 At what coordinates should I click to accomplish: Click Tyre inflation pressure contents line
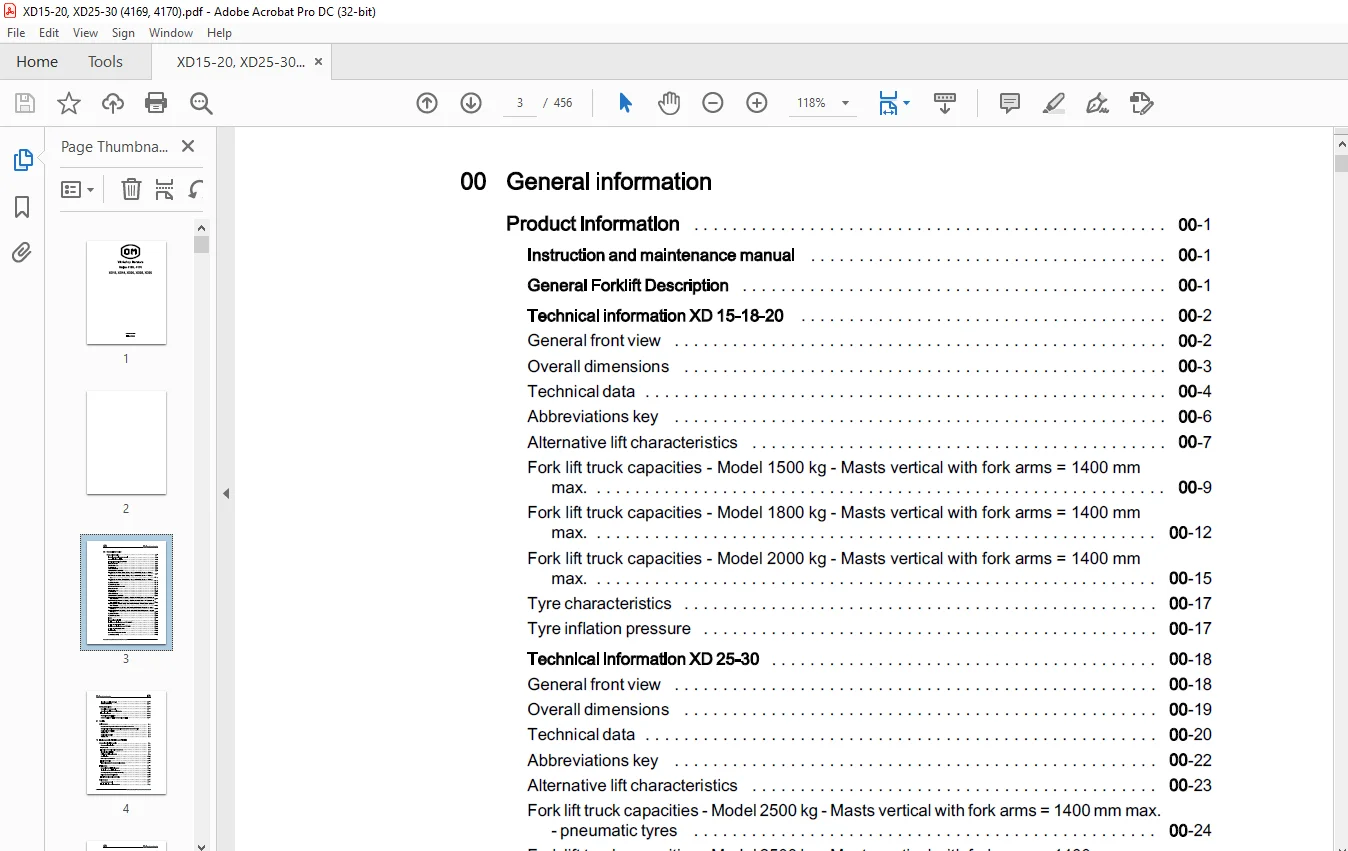(x=869, y=628)
